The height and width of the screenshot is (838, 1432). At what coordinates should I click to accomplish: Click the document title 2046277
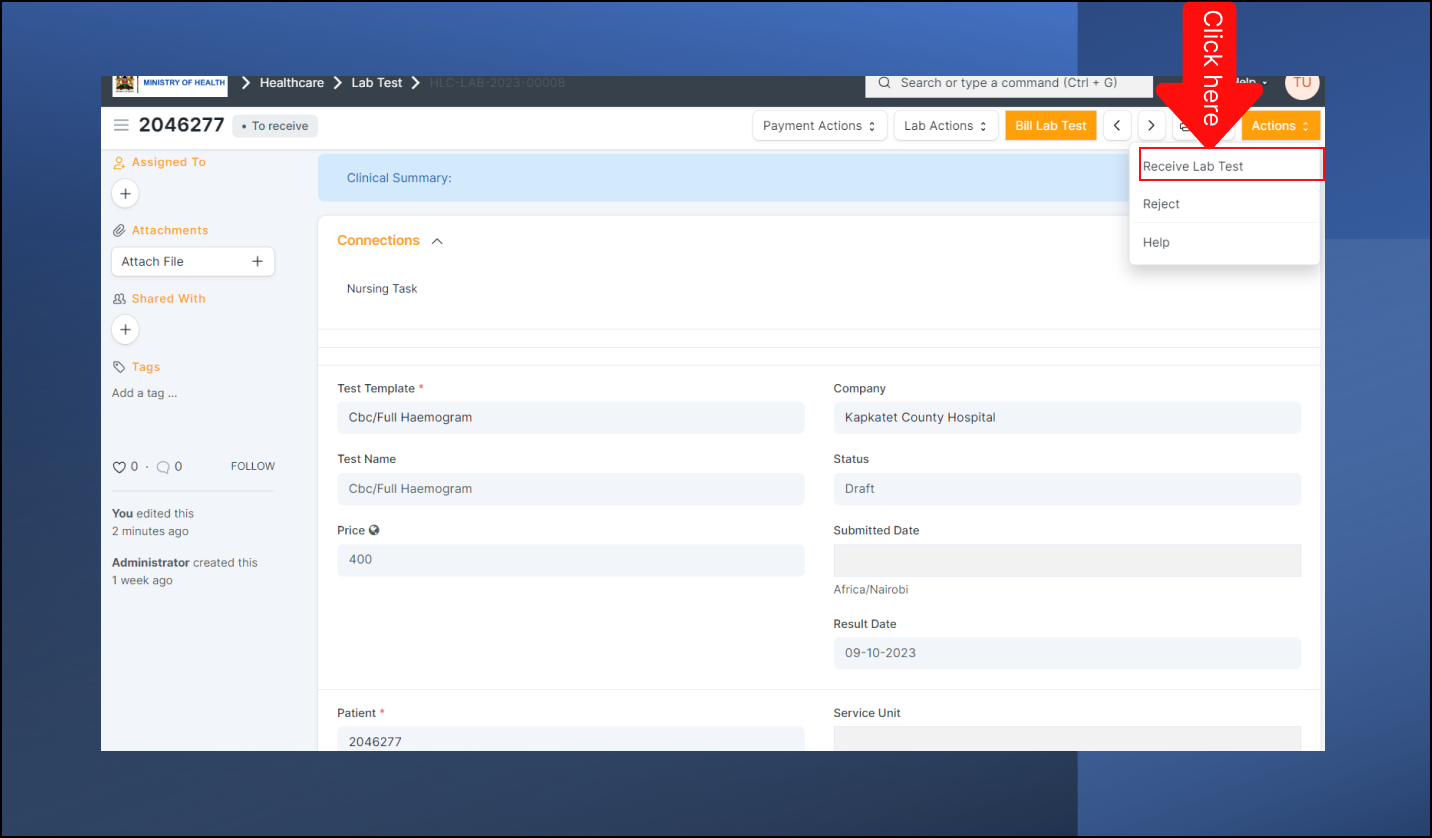coord(182,125)
